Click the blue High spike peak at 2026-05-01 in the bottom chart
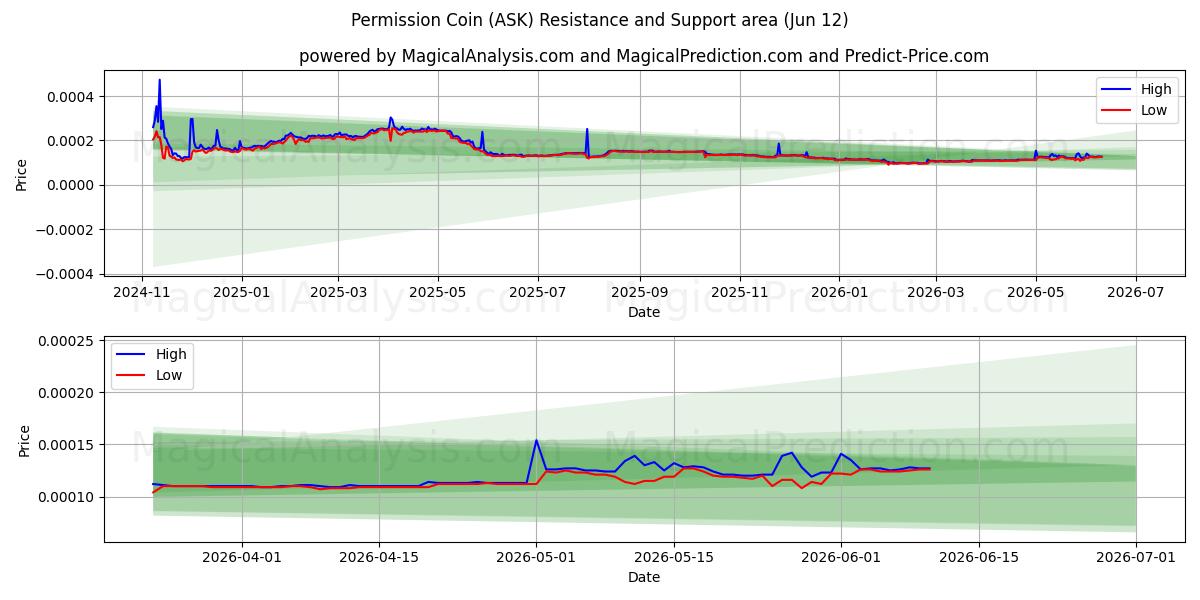The image size is (1200, 600). [x=536, y=440]
